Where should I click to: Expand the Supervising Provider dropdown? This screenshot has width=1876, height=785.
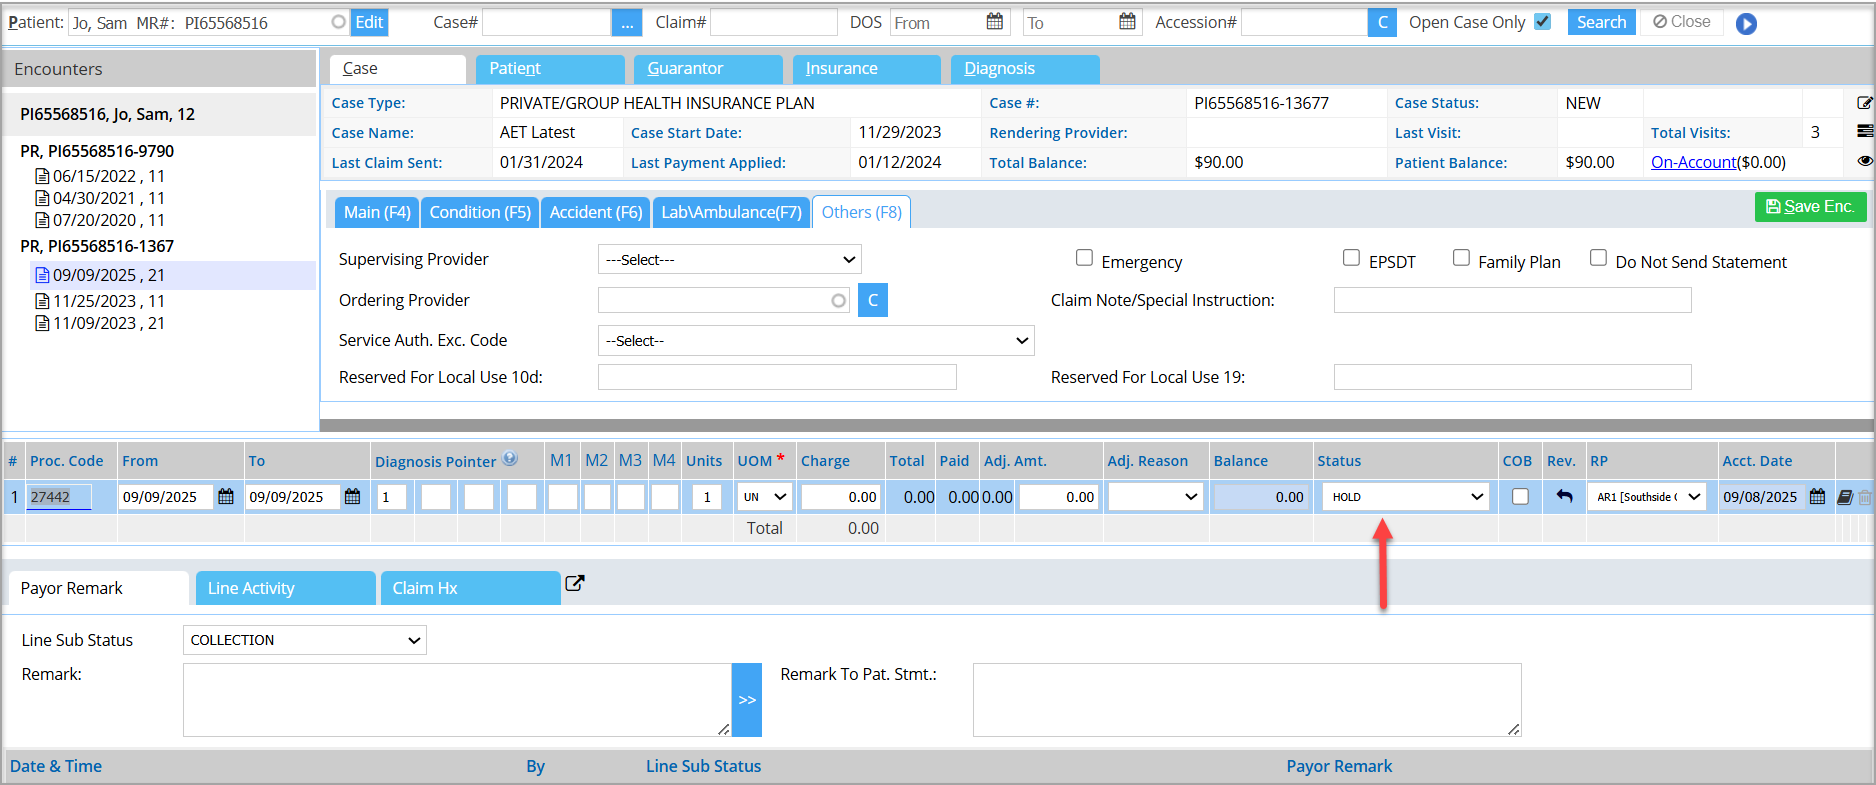point(729,260)
